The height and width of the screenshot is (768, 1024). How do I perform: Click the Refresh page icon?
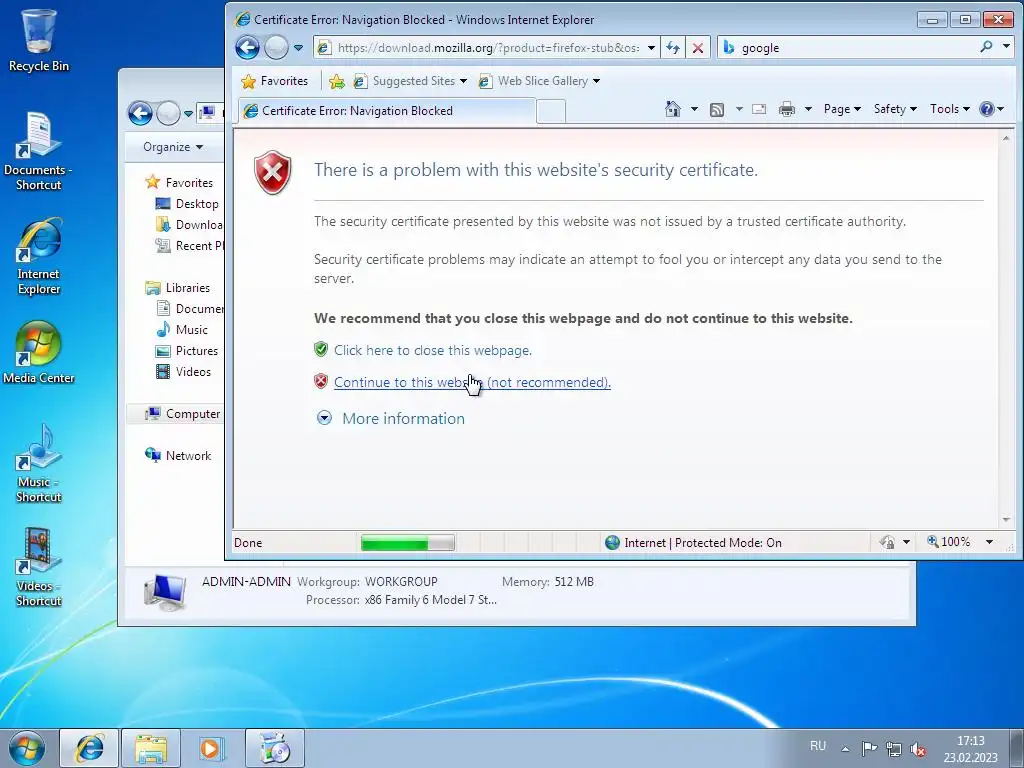point(673,48)
